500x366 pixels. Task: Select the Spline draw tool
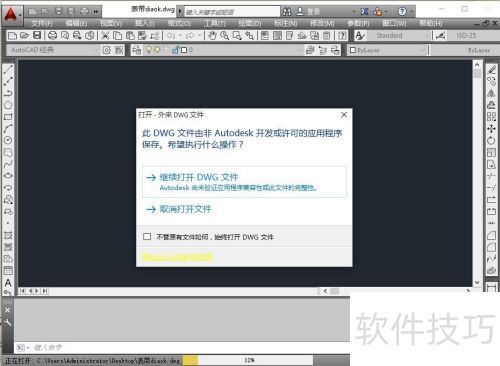coord(8,164)
